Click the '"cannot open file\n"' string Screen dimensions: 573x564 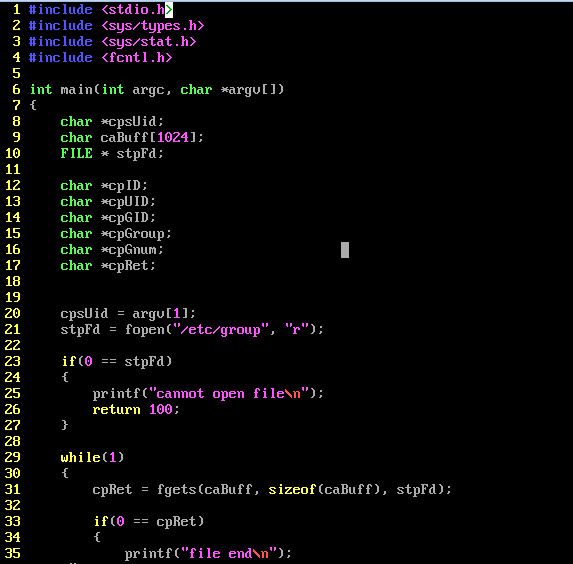pyautogui.click(x=228, y=394)
